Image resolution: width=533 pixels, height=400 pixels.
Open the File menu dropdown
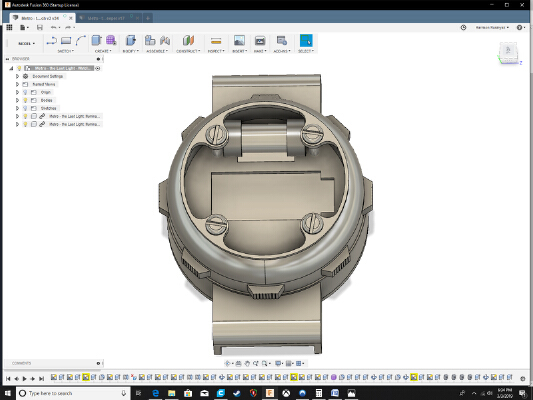(24, 28)
